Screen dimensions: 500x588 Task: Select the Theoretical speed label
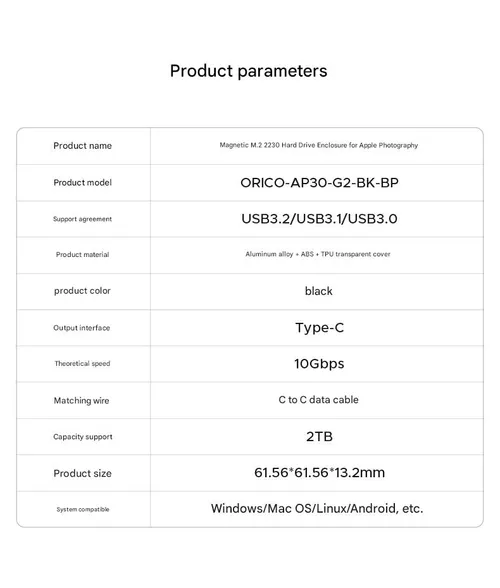click(83, 363)
